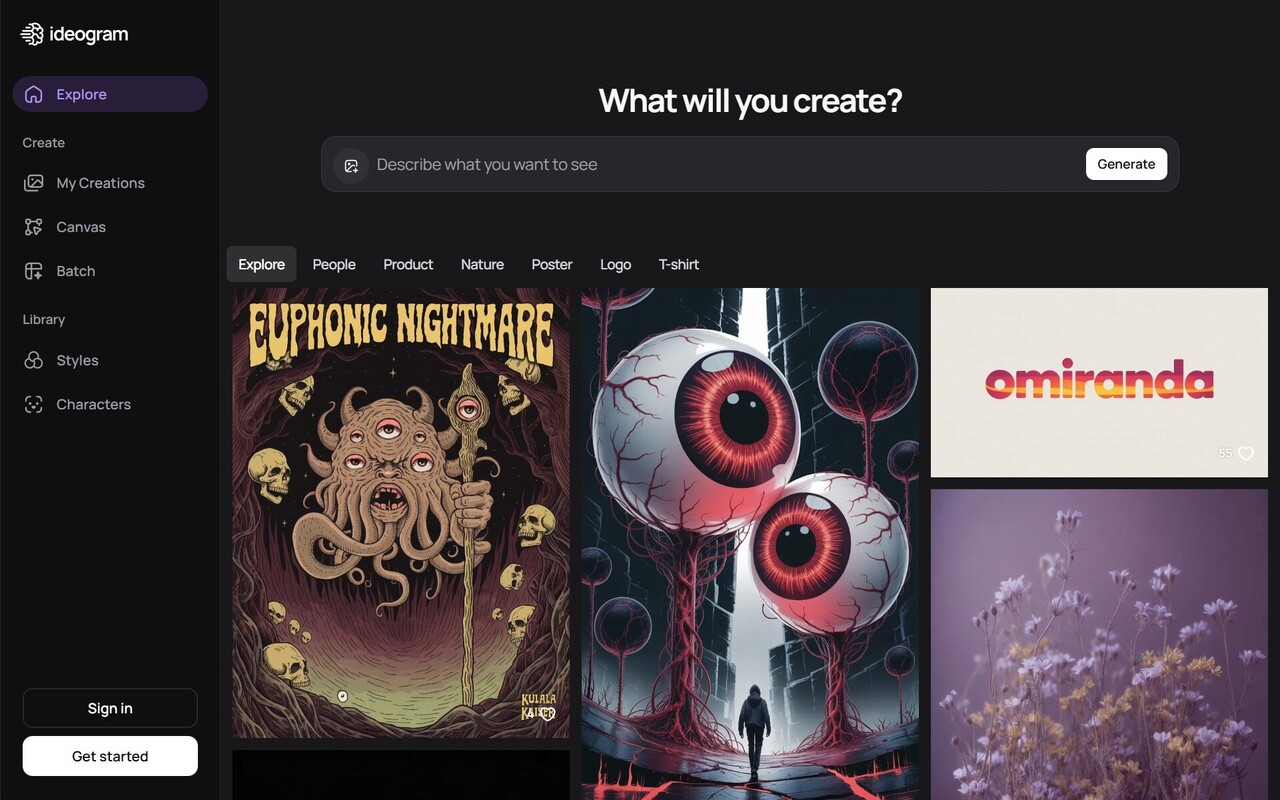Screen dimensions: 1280x800
Task: Click the Sign in button
Action: coord(110,708)
